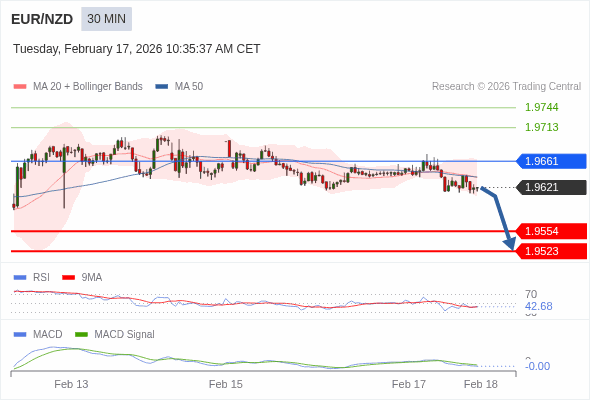590x400 pixels.
Task: Click the 1.9713 resistance label
Action: tap(541, 127)
